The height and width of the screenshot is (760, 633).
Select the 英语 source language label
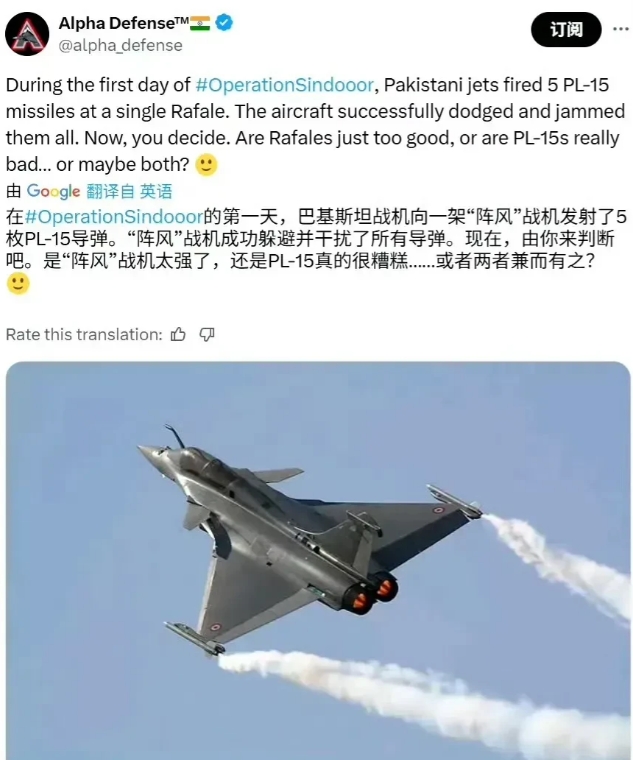[156, 191]
